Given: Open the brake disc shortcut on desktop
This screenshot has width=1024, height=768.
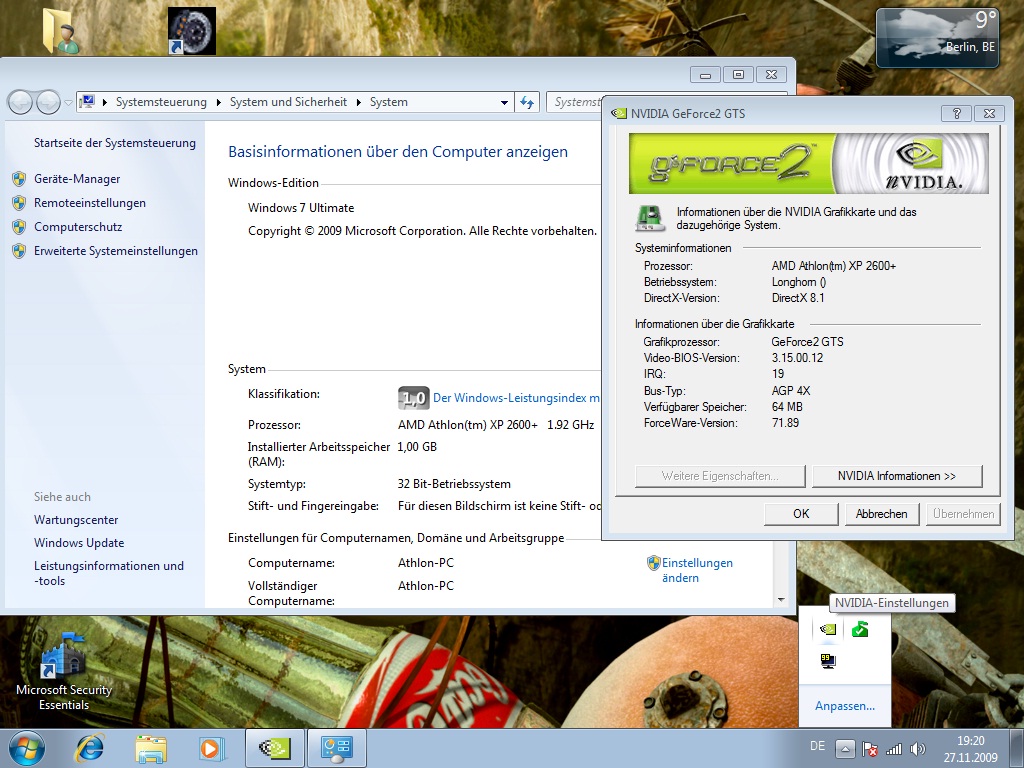Looking at the screenshot, I should click(192, 31).
